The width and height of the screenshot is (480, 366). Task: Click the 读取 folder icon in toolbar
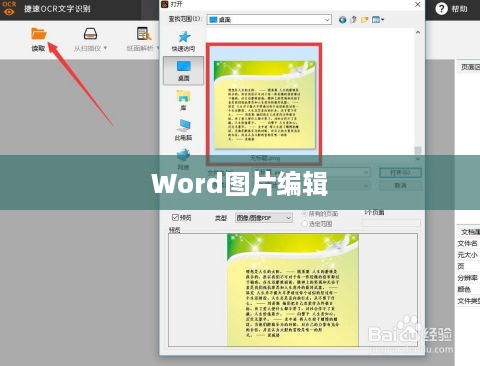39,34
